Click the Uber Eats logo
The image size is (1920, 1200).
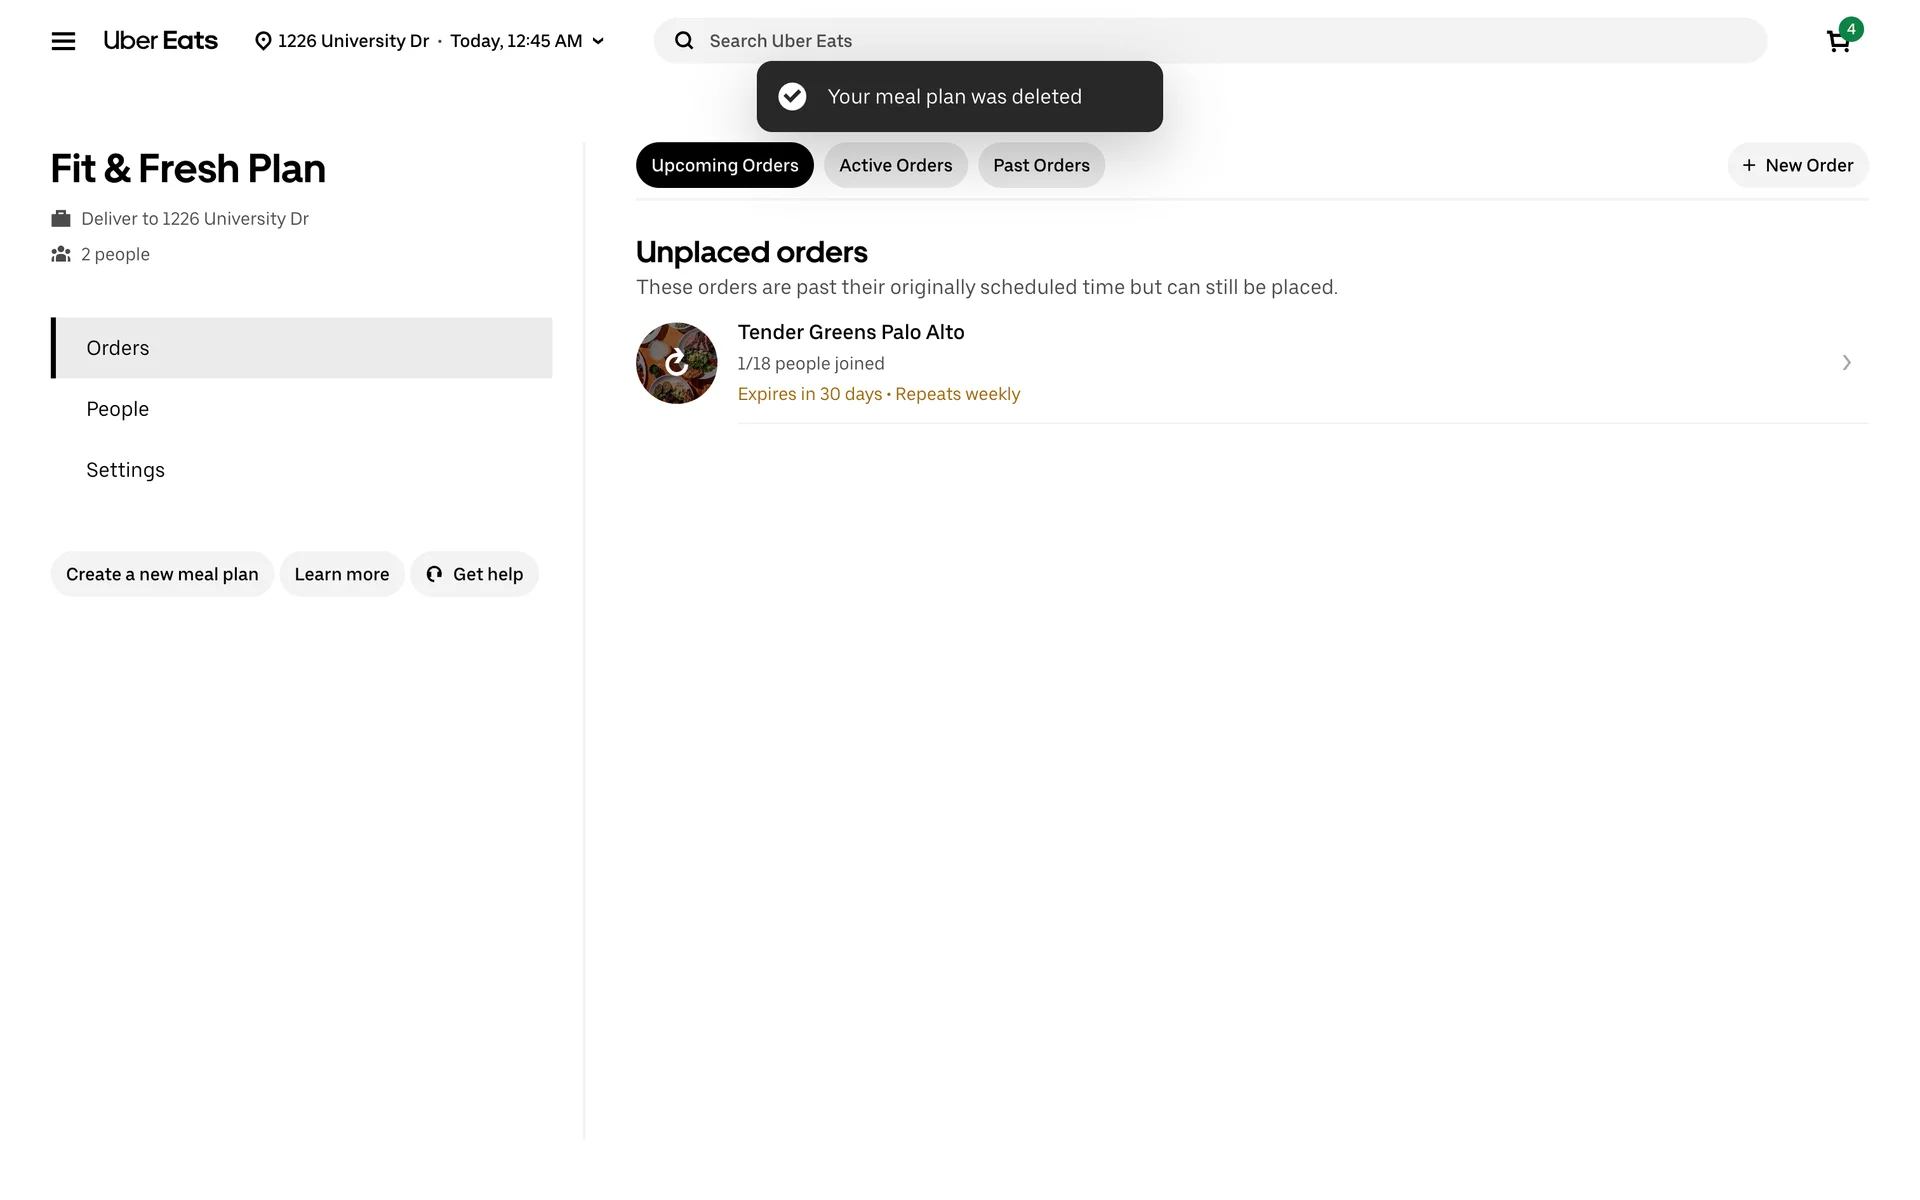pyautogui.click(x=160, y=41)
